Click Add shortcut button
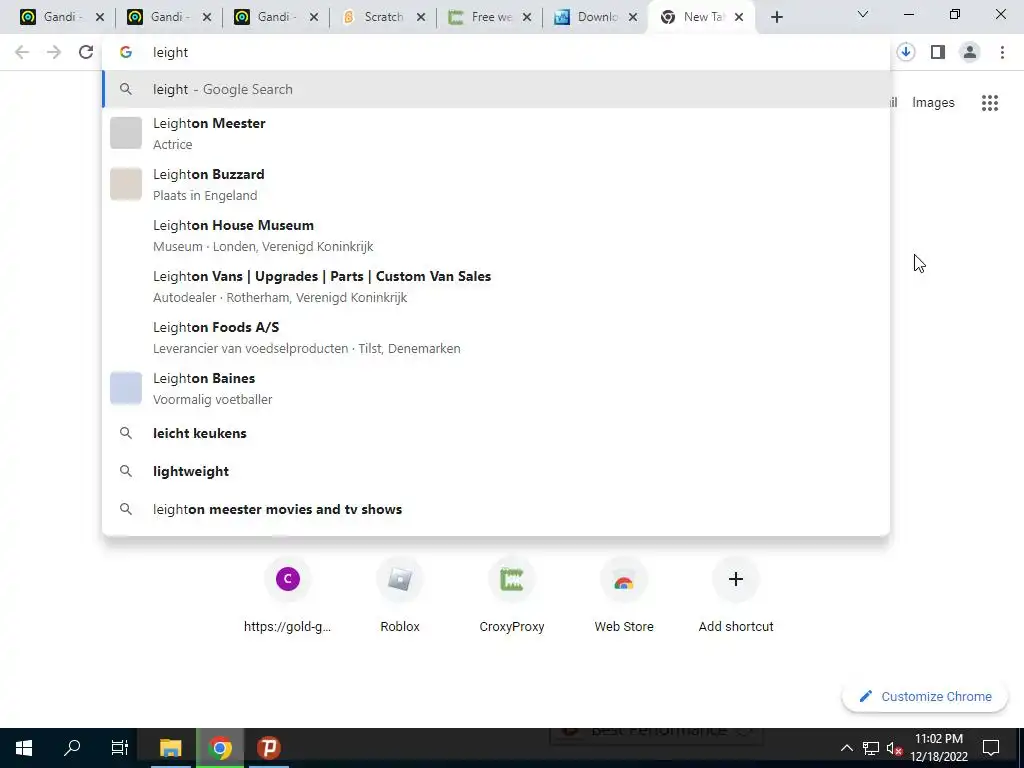 (x=736, y=596)
